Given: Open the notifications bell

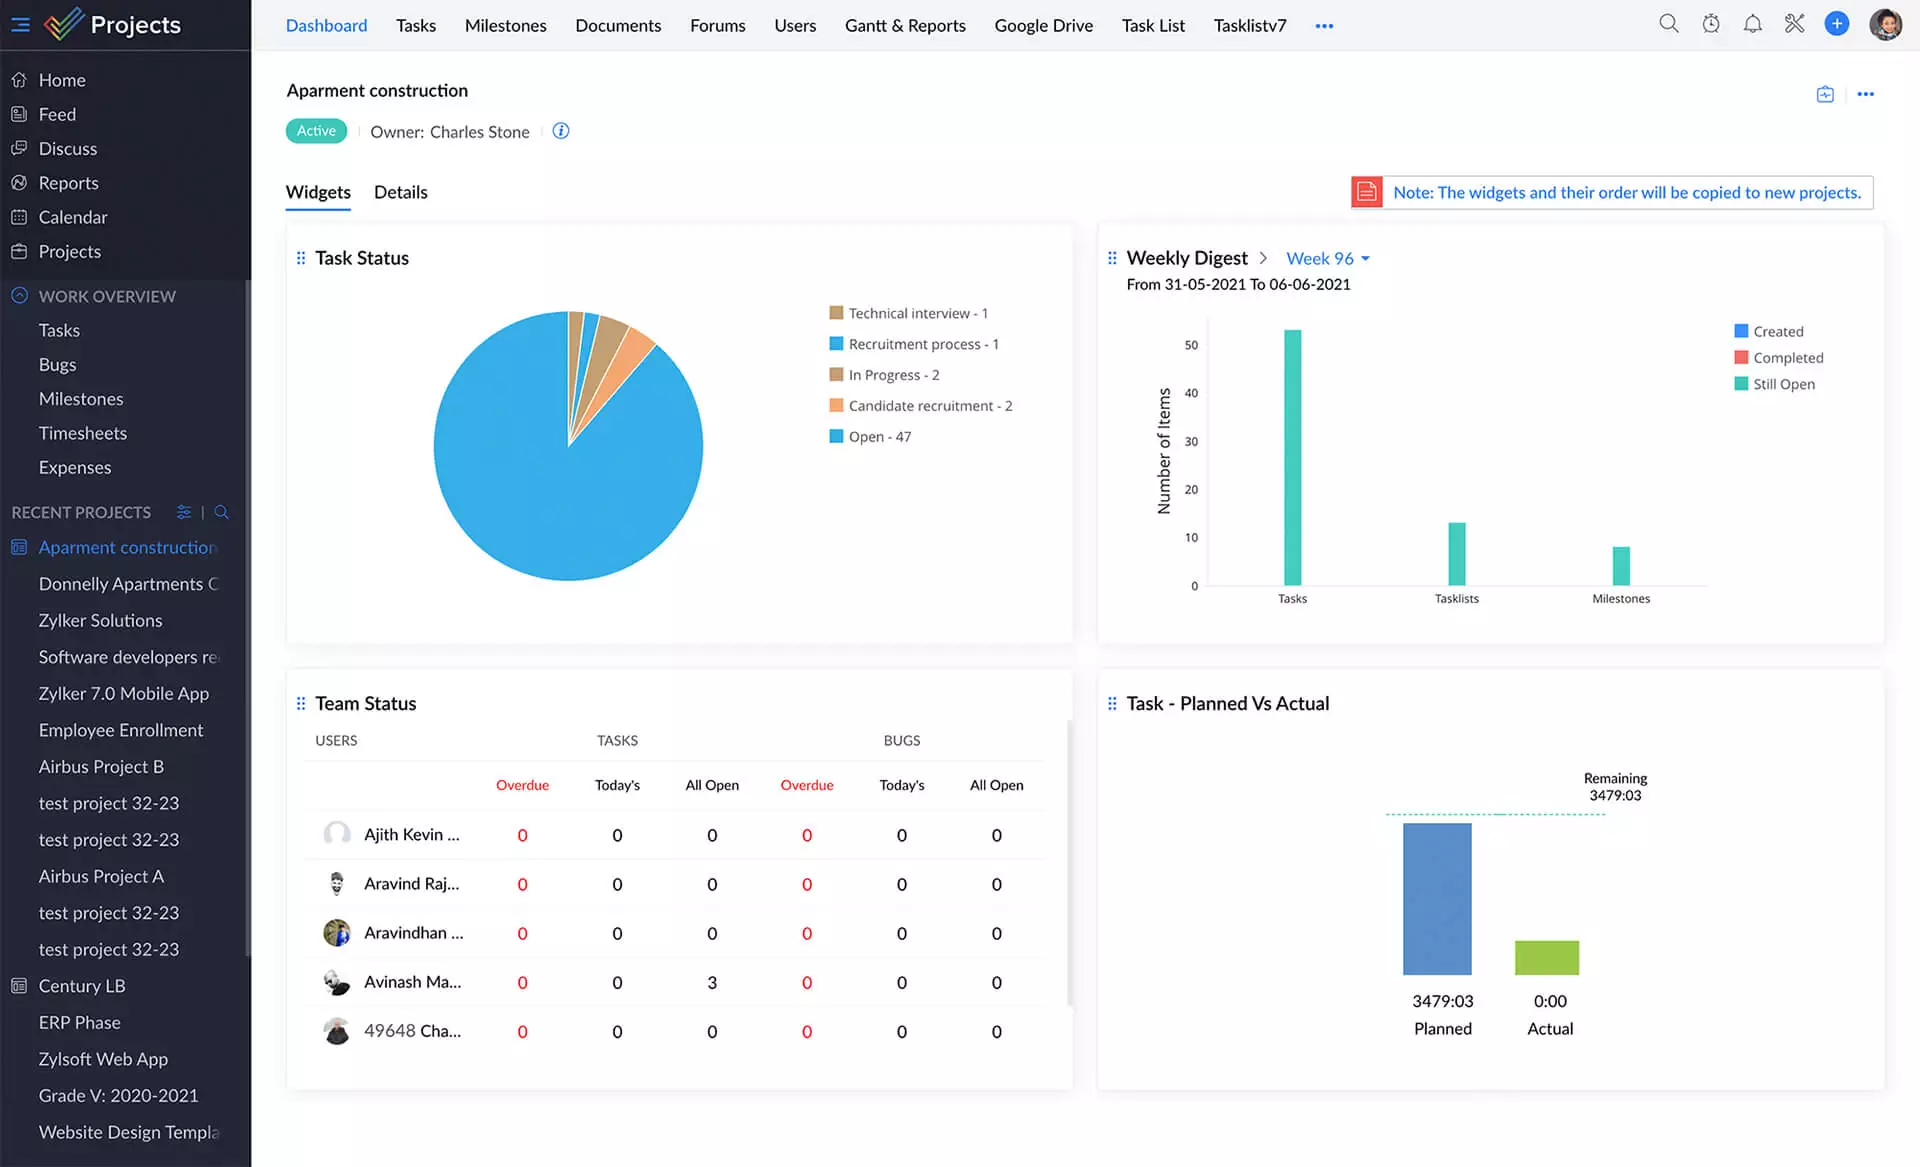Looking at the screenshot, I should tap(1752, 24).
